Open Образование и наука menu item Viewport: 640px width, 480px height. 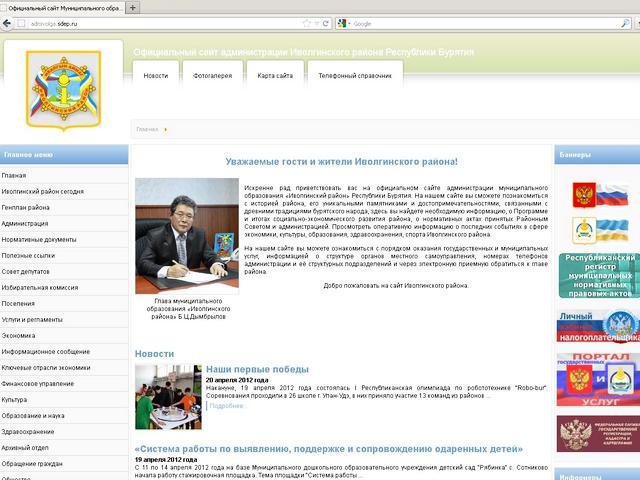(x=64, y=416)
